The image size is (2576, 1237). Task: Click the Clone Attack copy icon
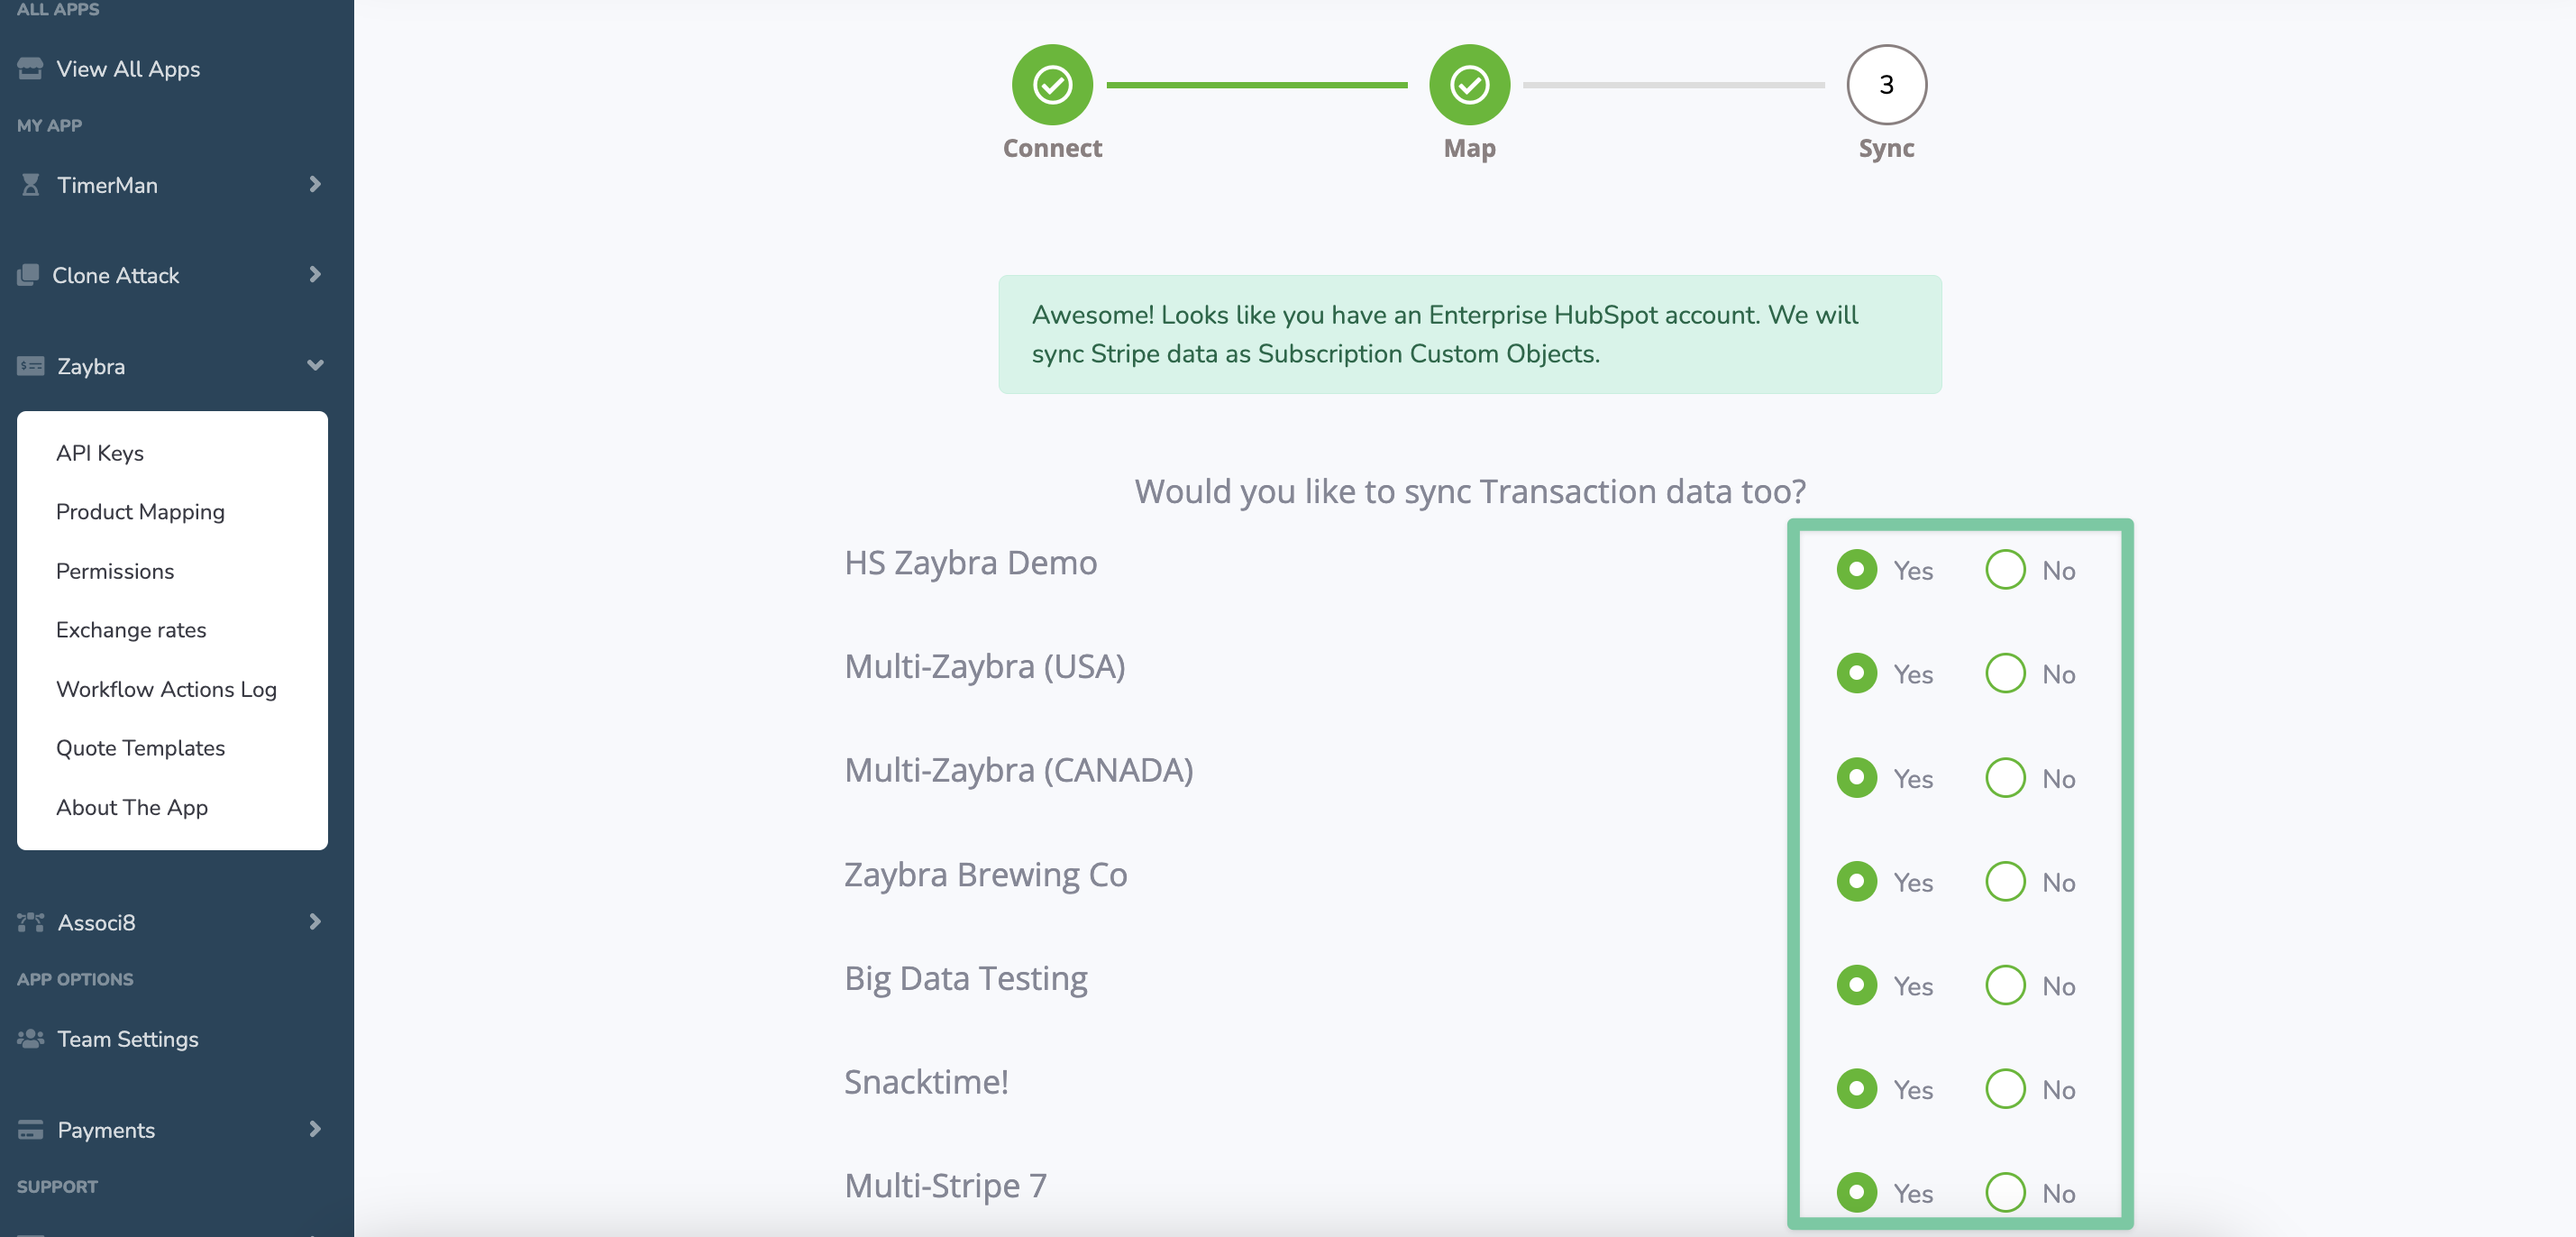pyautogui.click(x=28, y=275)
